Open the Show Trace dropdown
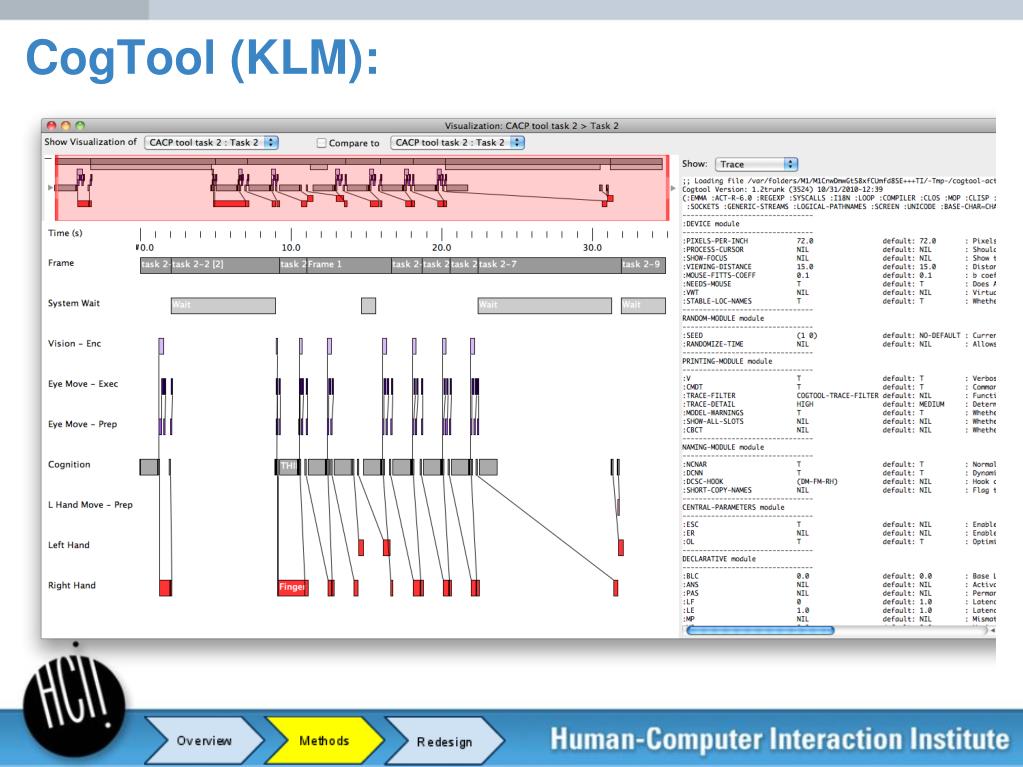Screen dimensions: 1023x767 756,164
